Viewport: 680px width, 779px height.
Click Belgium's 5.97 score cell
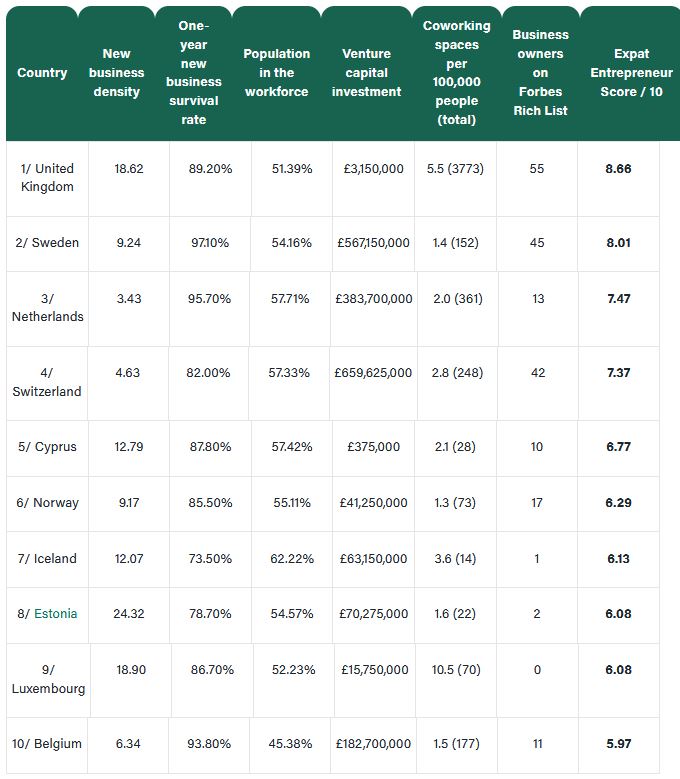618,745
